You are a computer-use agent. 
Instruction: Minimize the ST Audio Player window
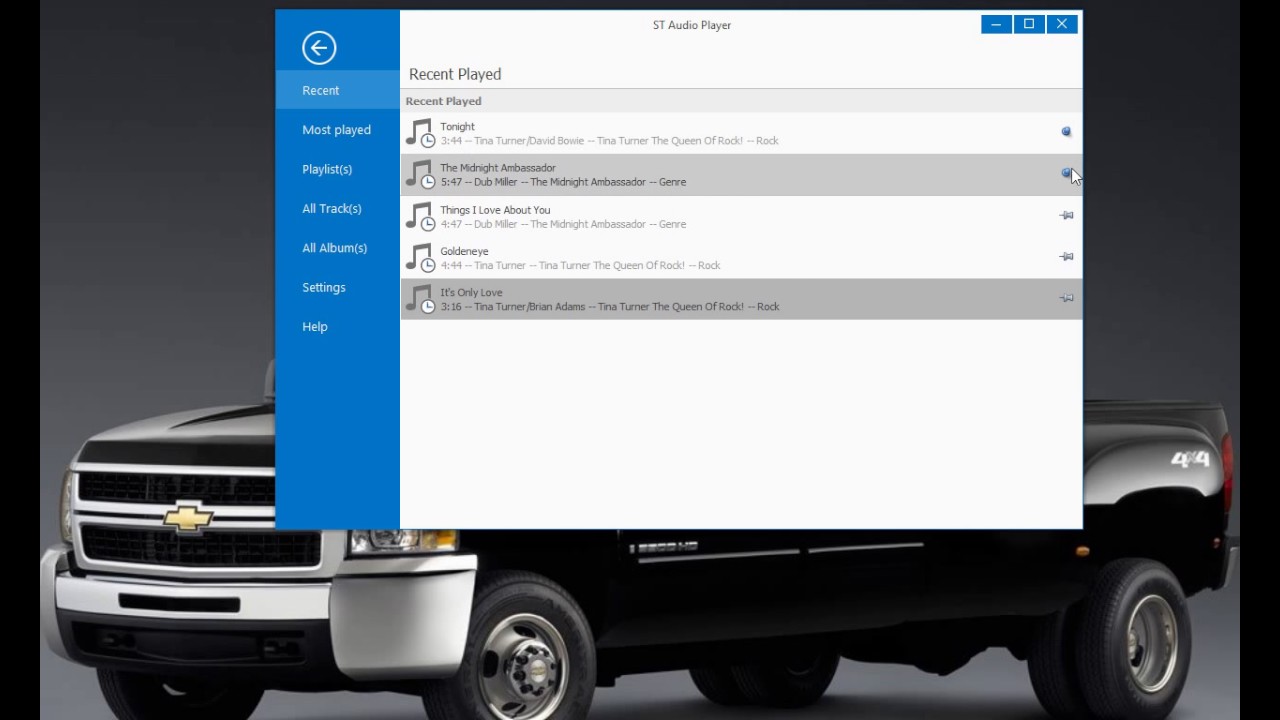(996, 24)
